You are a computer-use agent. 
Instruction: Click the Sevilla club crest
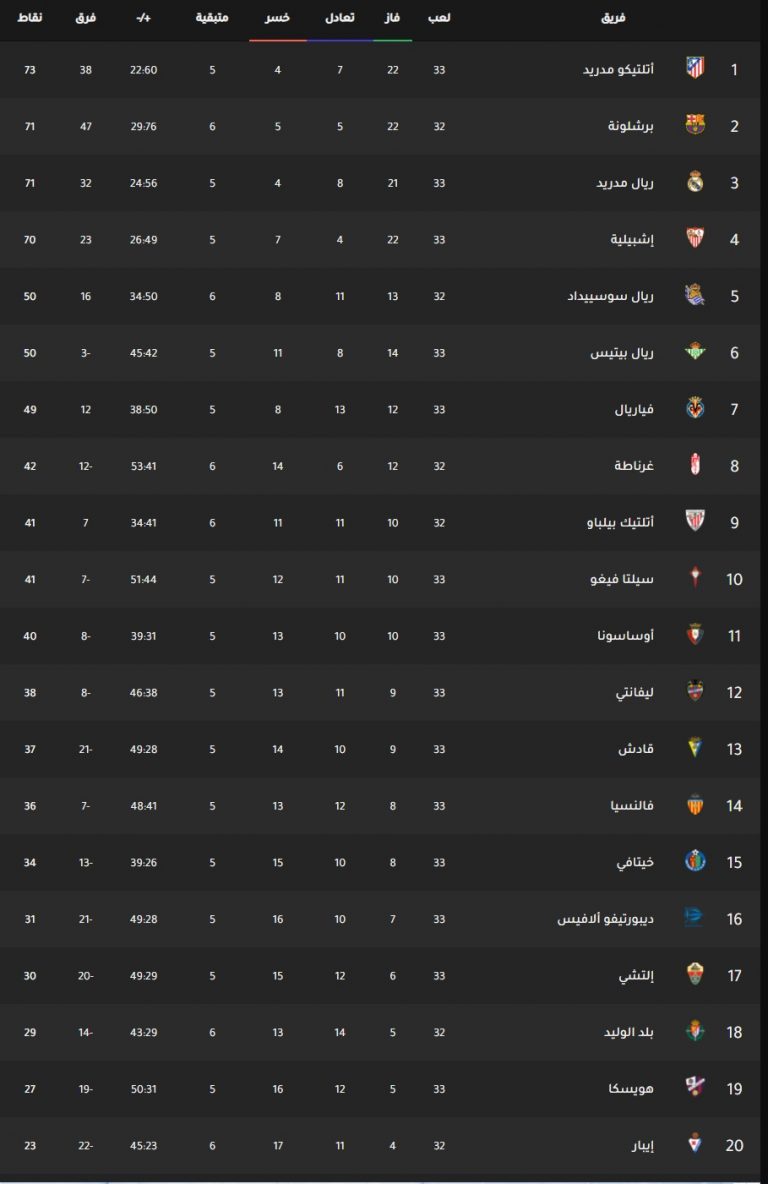pos(695,239)
